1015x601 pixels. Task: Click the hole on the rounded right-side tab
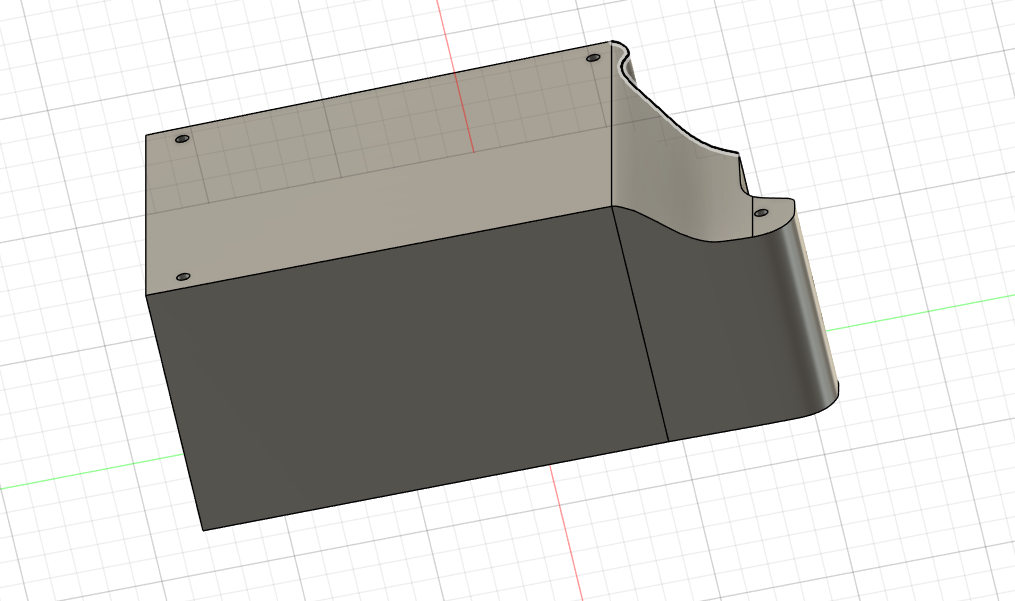coord(761,213)
